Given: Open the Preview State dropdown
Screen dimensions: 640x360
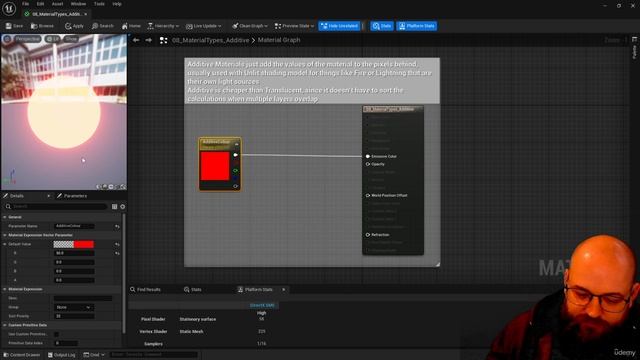Looking at the screenshot, I should click(294, 26).
